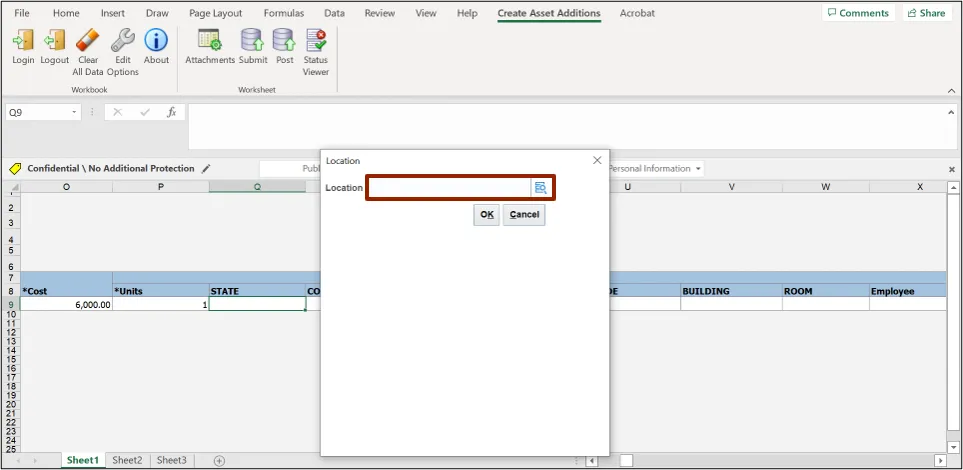Click vertical scrollbar down arrow
963x470 pixels.
pyautogui.click(x=953, y=447)
